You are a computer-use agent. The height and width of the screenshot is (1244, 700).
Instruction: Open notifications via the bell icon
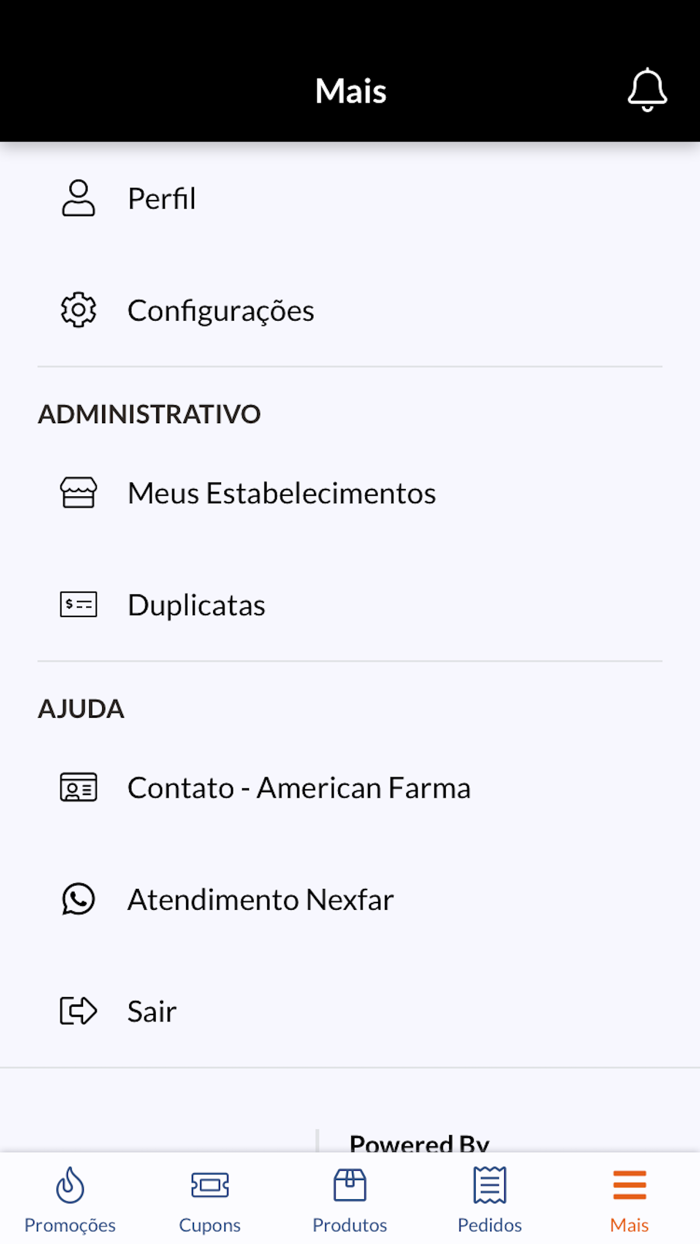pos(647,89)
